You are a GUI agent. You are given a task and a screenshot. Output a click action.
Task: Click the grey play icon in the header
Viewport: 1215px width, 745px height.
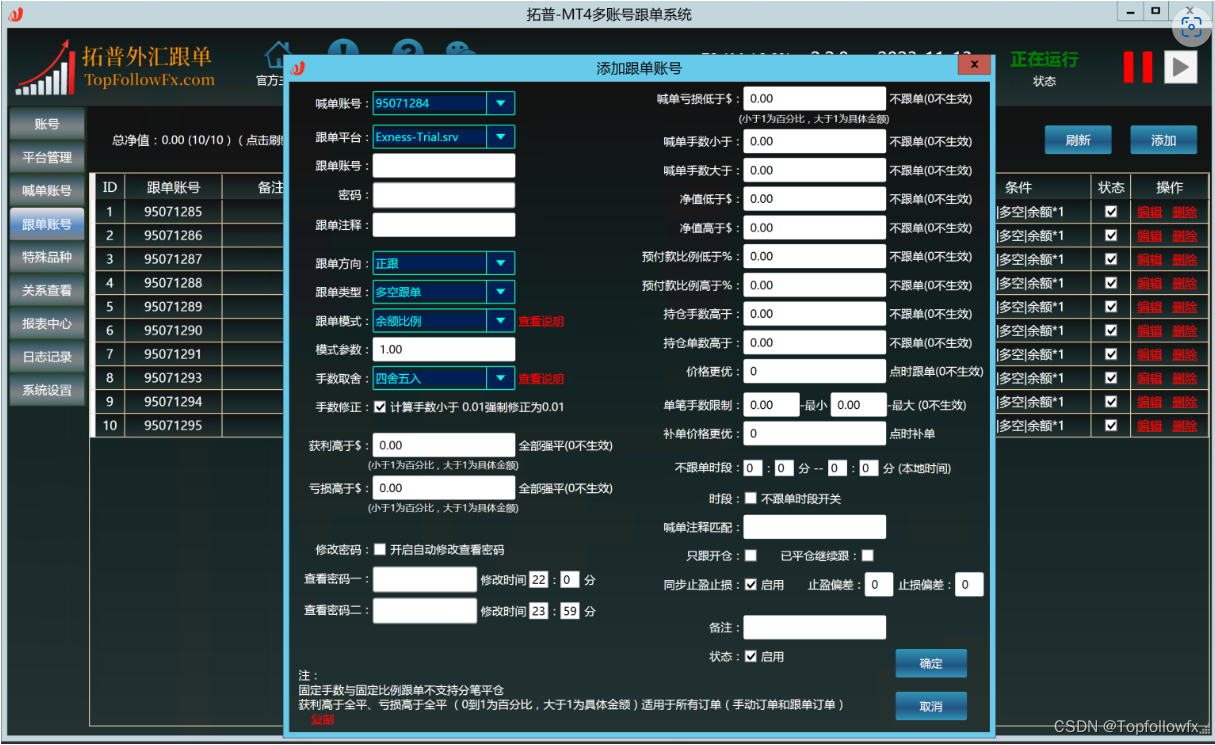tap(1180, 67)
